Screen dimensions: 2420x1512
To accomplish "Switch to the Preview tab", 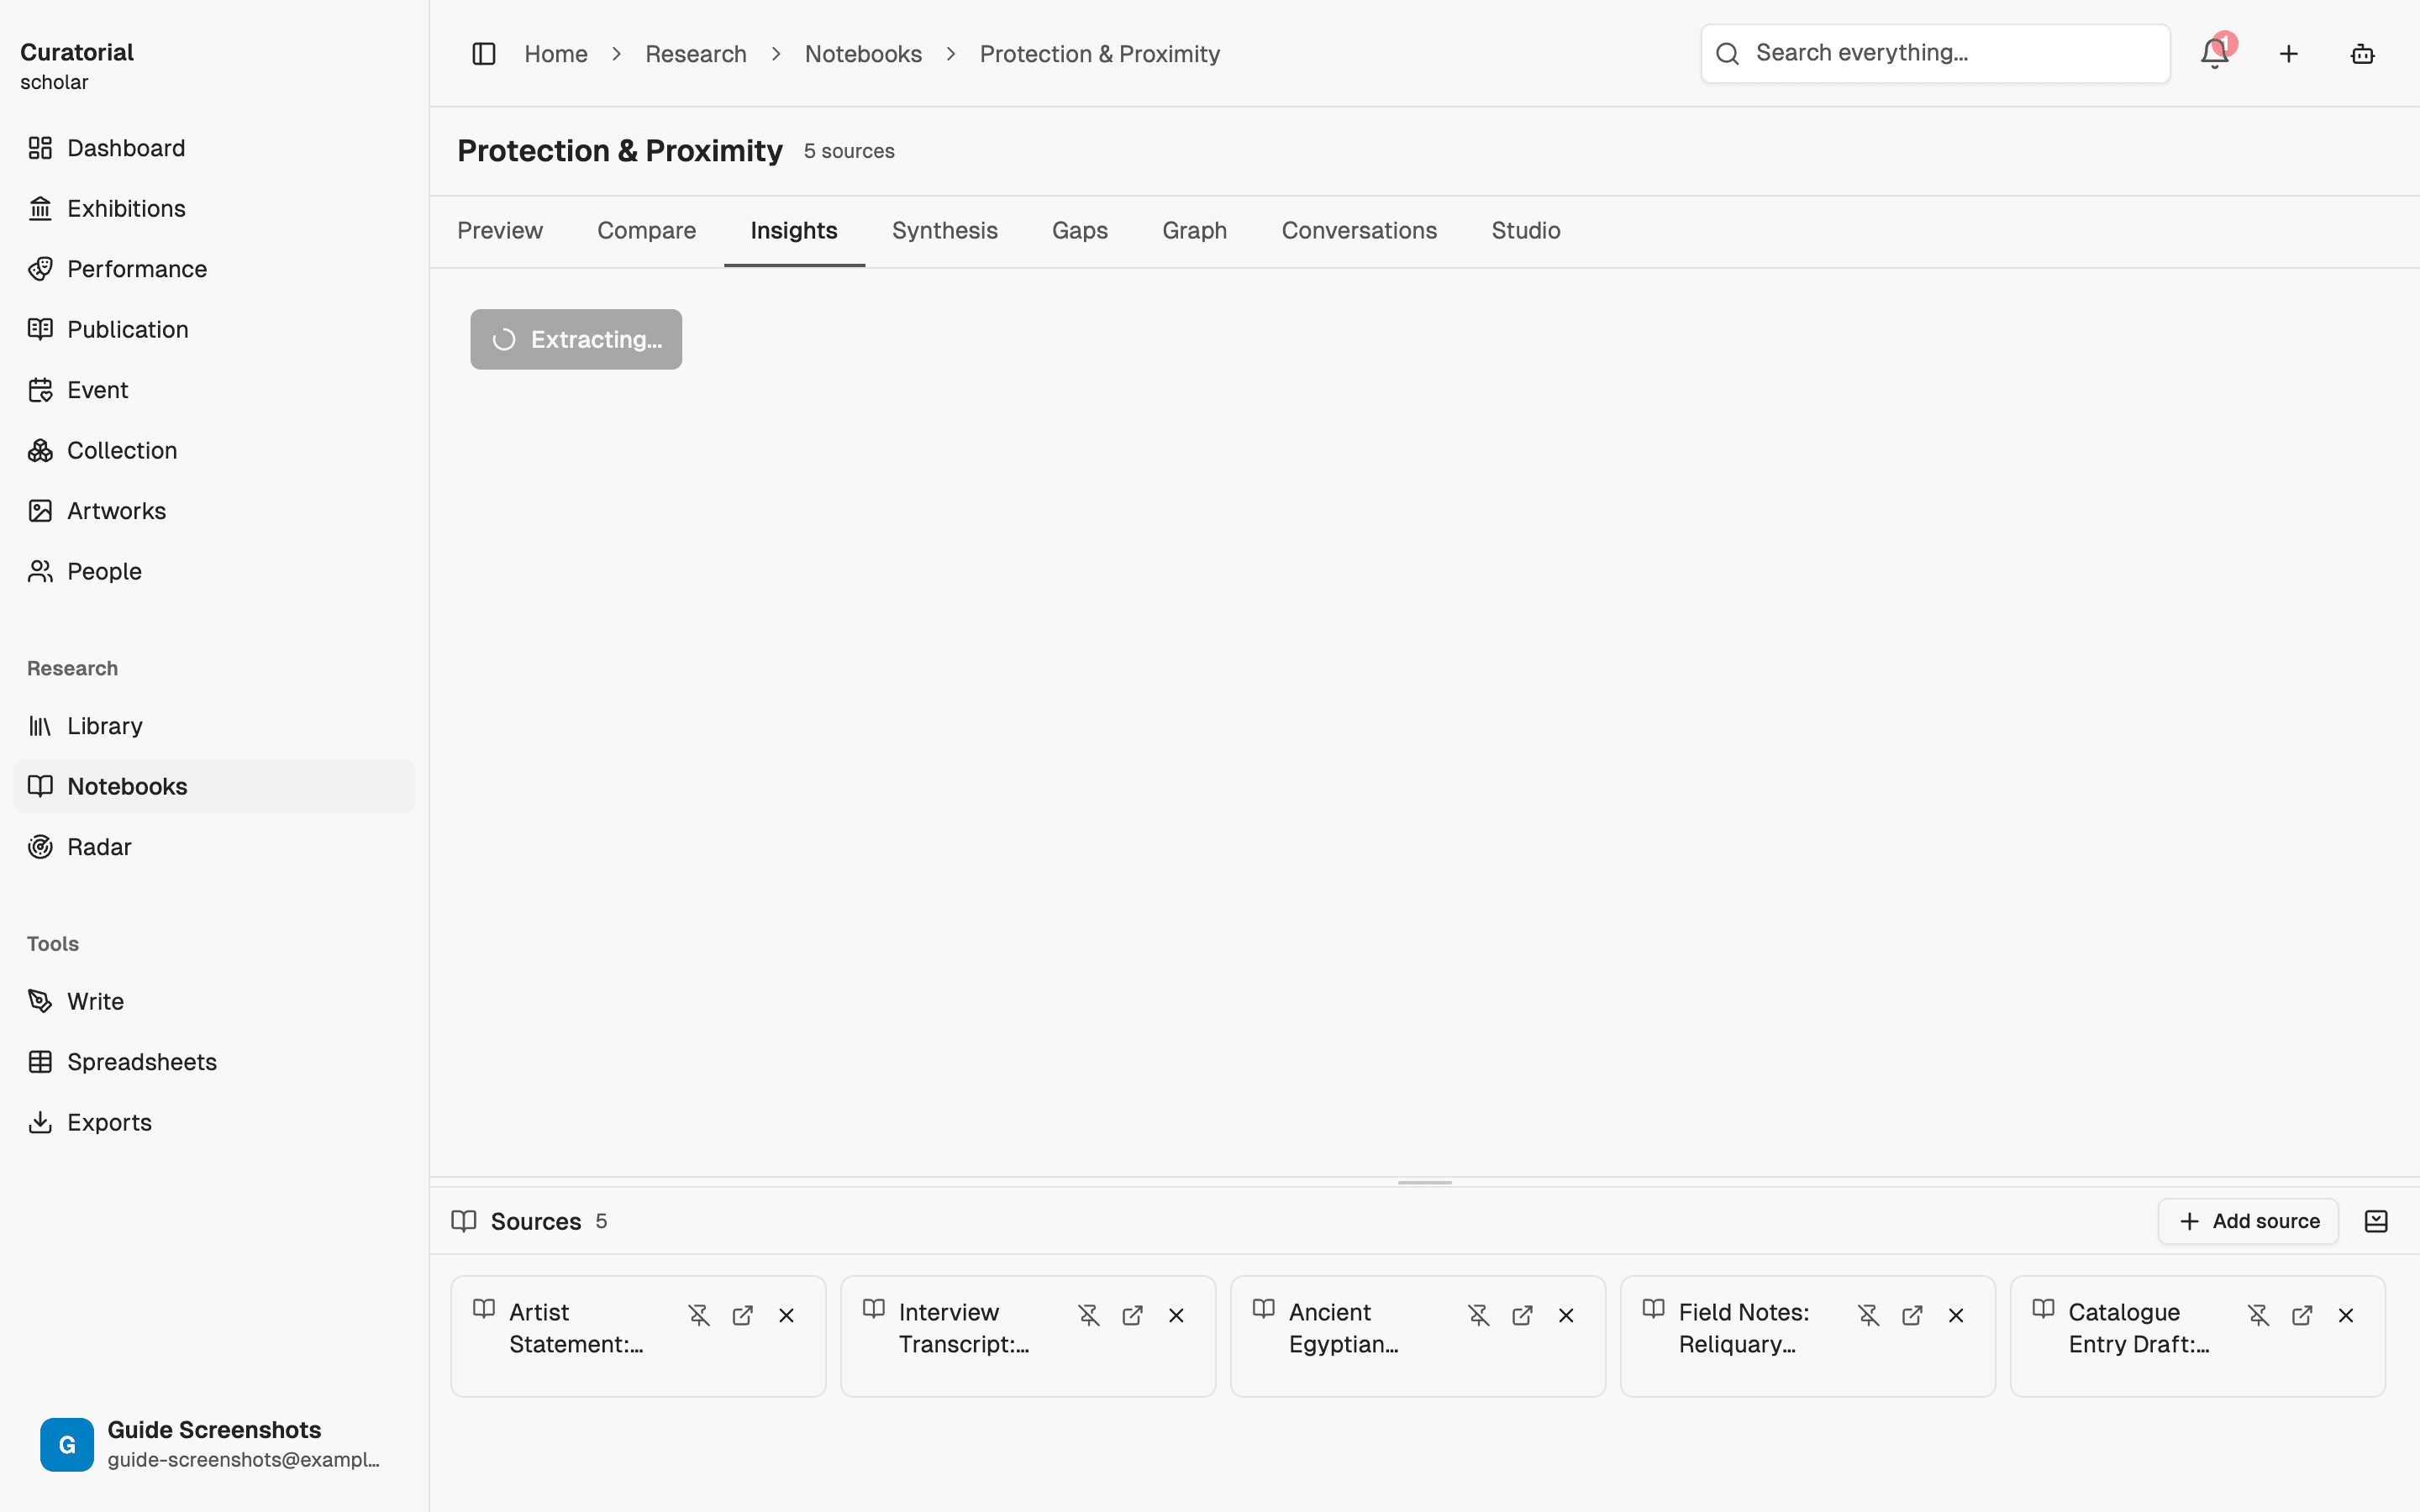I will click(x=500, y=231).
